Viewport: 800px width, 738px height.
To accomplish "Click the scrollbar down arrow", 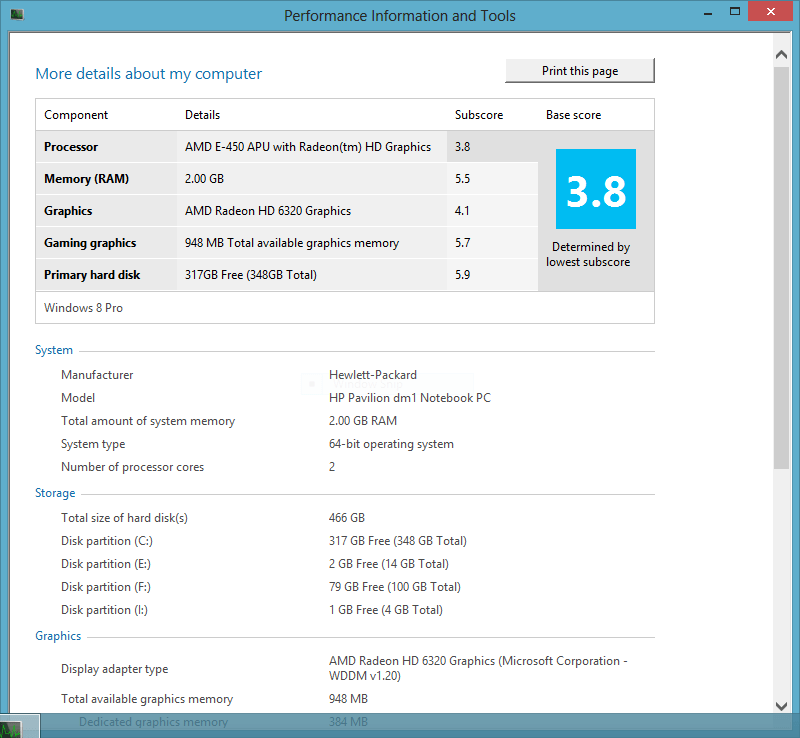I will (781, 706).
